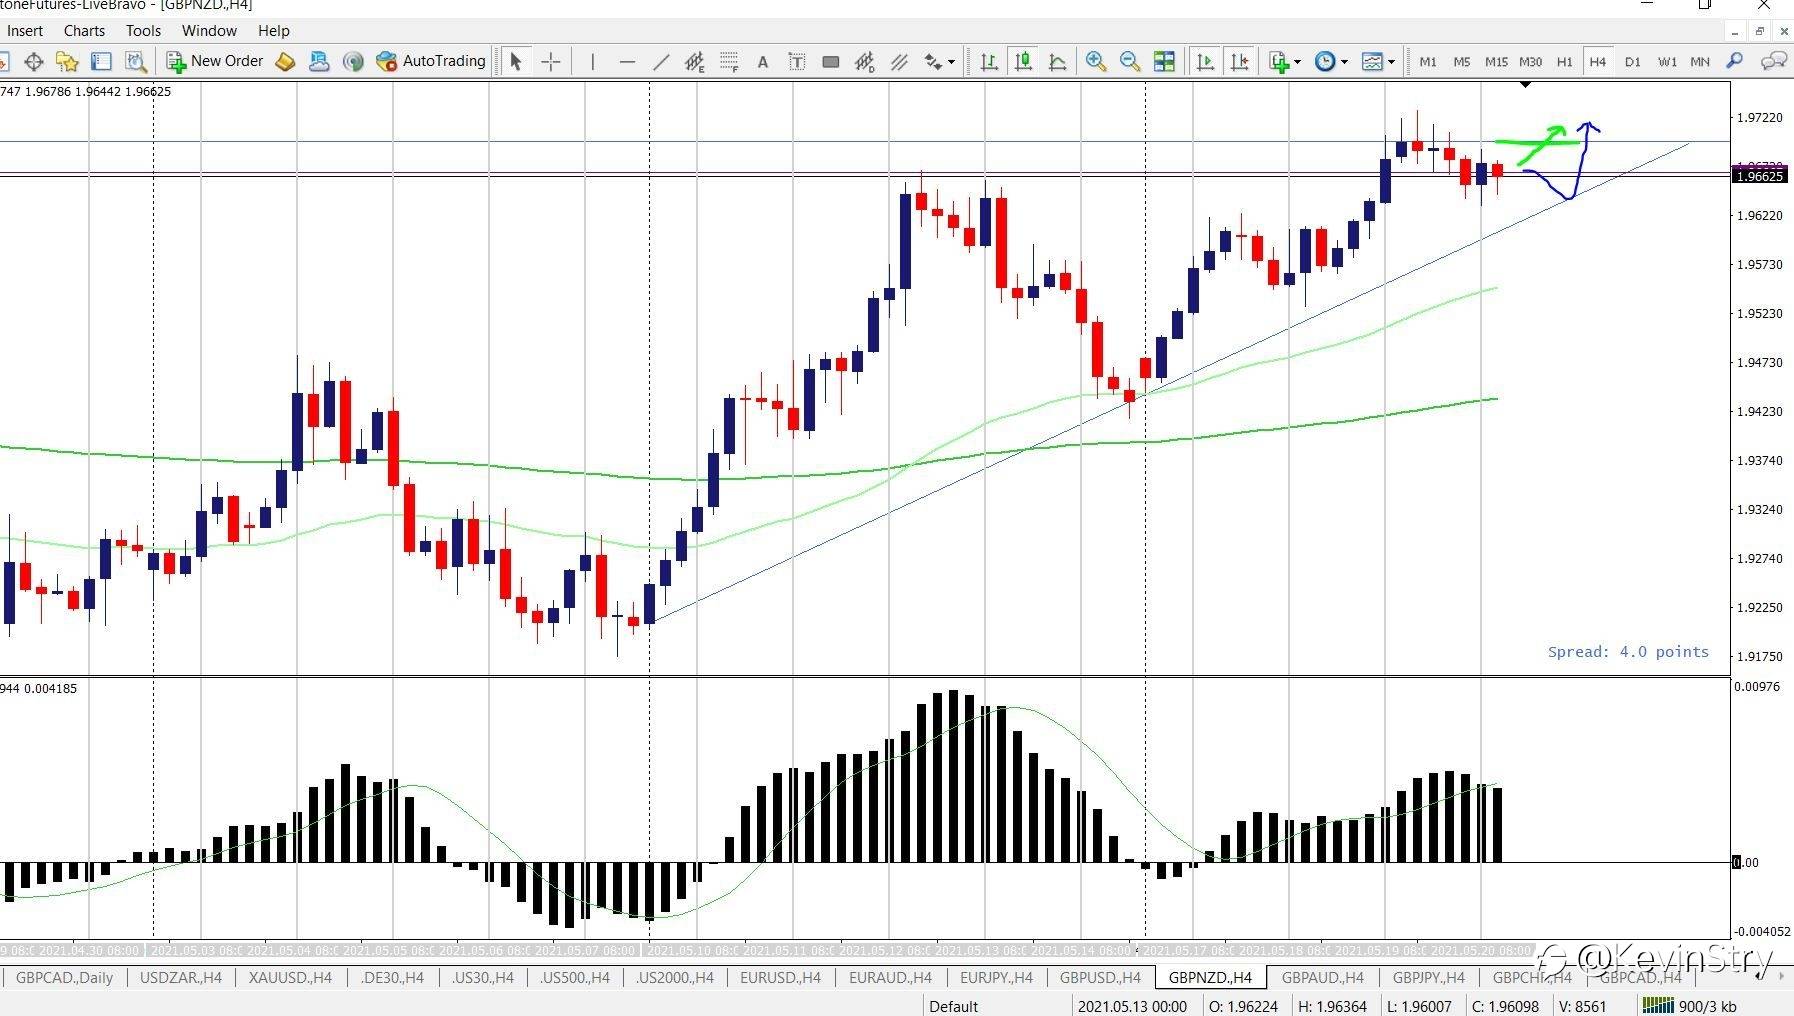Switch to line chart mode
Screen dimensions: 1794x1016
pos(1057,61)
